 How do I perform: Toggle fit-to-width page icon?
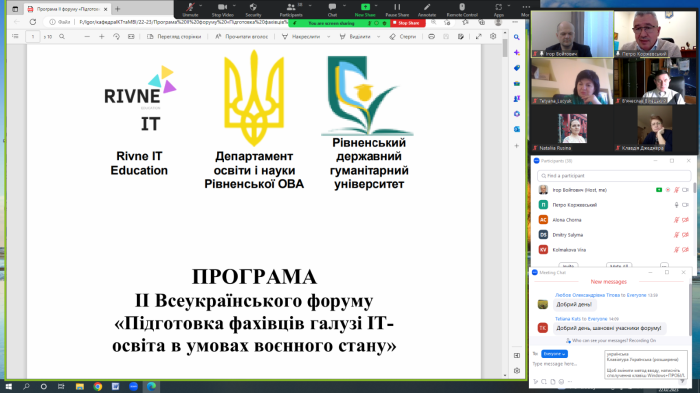(x=131, y=37)
